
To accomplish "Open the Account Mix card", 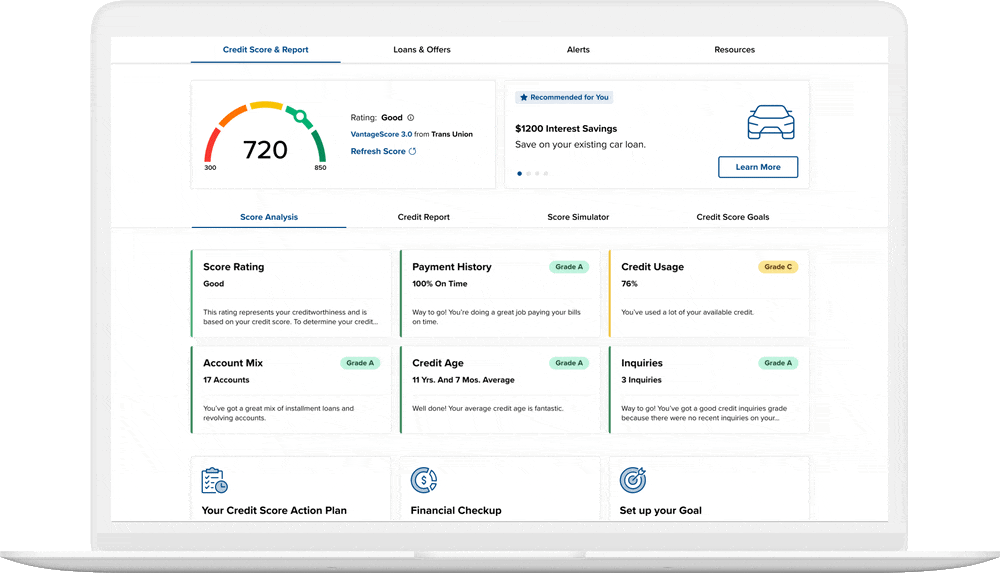I will tap(291, 390).
